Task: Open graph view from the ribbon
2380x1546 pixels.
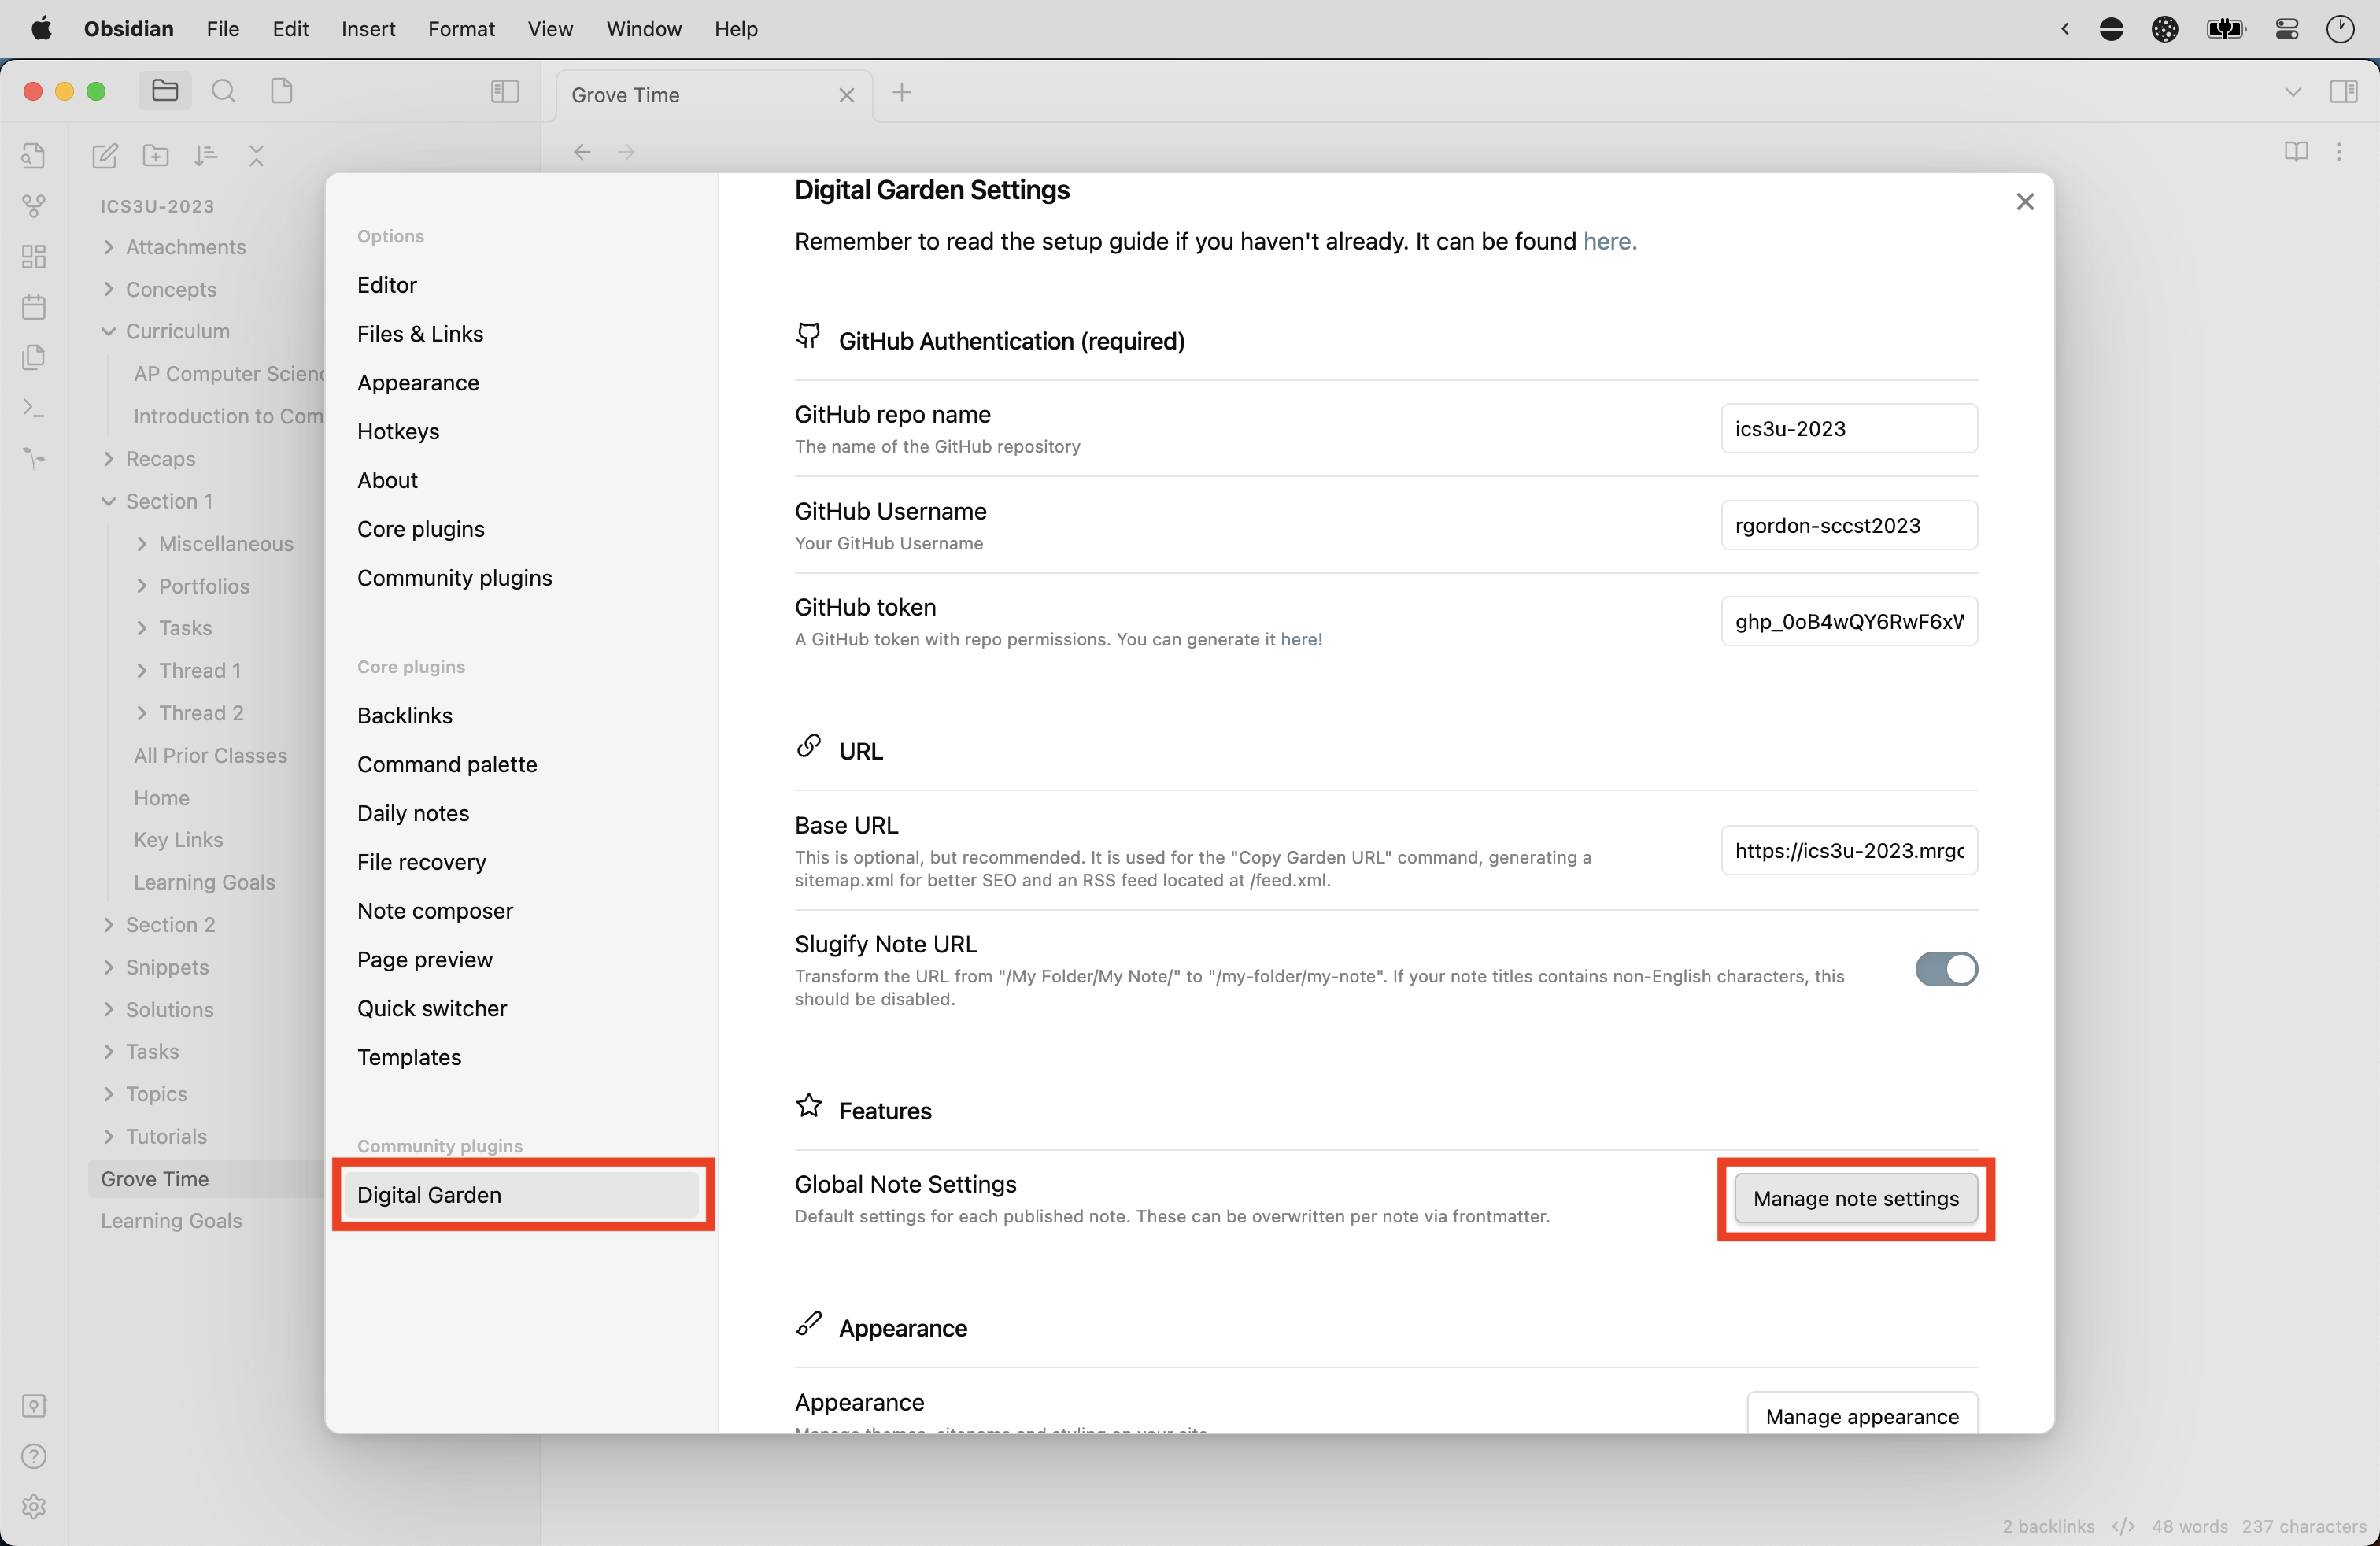Action: pyautogui.click(x=33, y=206)
